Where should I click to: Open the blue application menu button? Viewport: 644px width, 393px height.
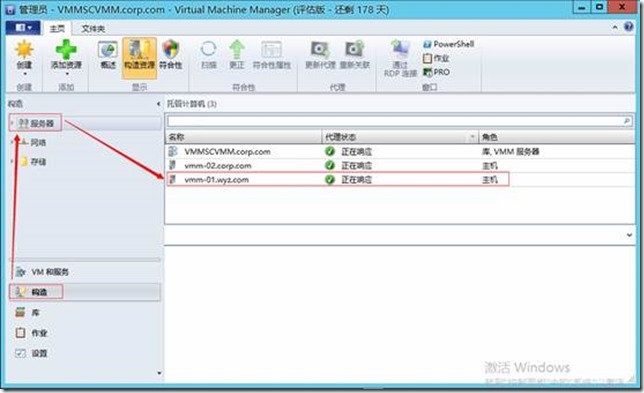23,28
